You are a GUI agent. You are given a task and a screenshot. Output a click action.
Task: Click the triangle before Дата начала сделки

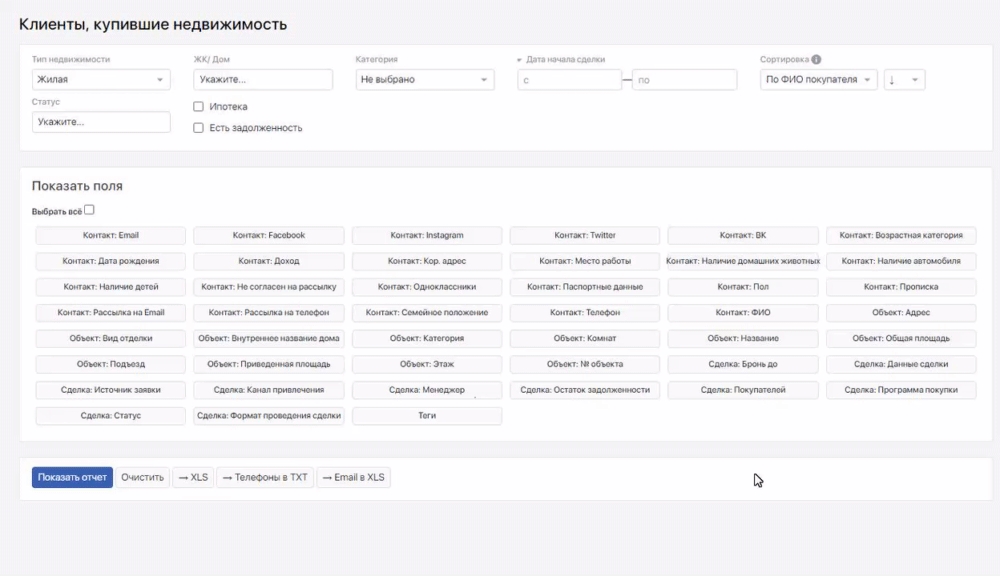click(520, 60)
